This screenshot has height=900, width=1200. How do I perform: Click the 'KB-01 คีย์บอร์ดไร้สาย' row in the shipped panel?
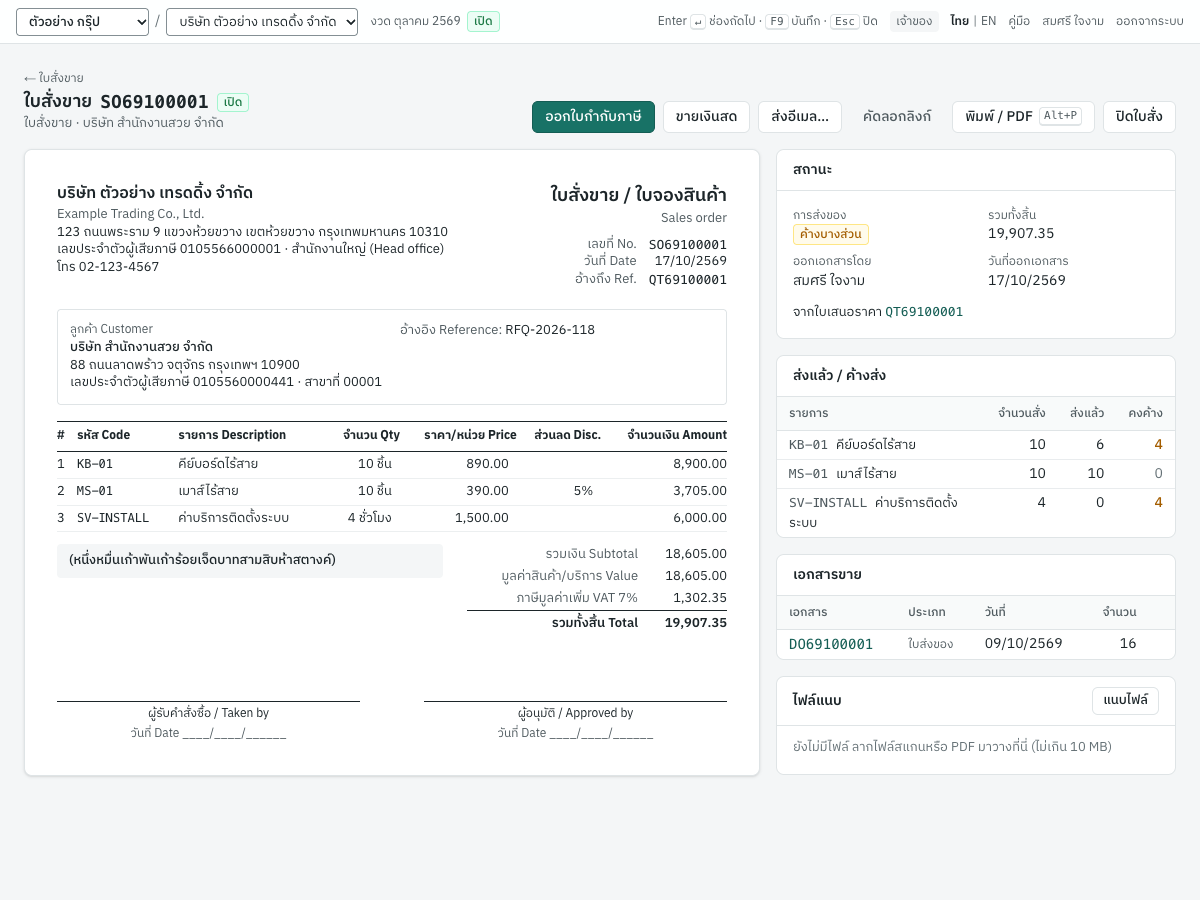[x=976, y=445]
